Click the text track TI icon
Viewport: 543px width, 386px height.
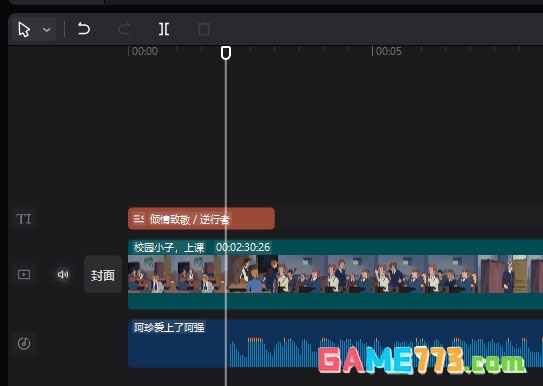tap(24, 219)
